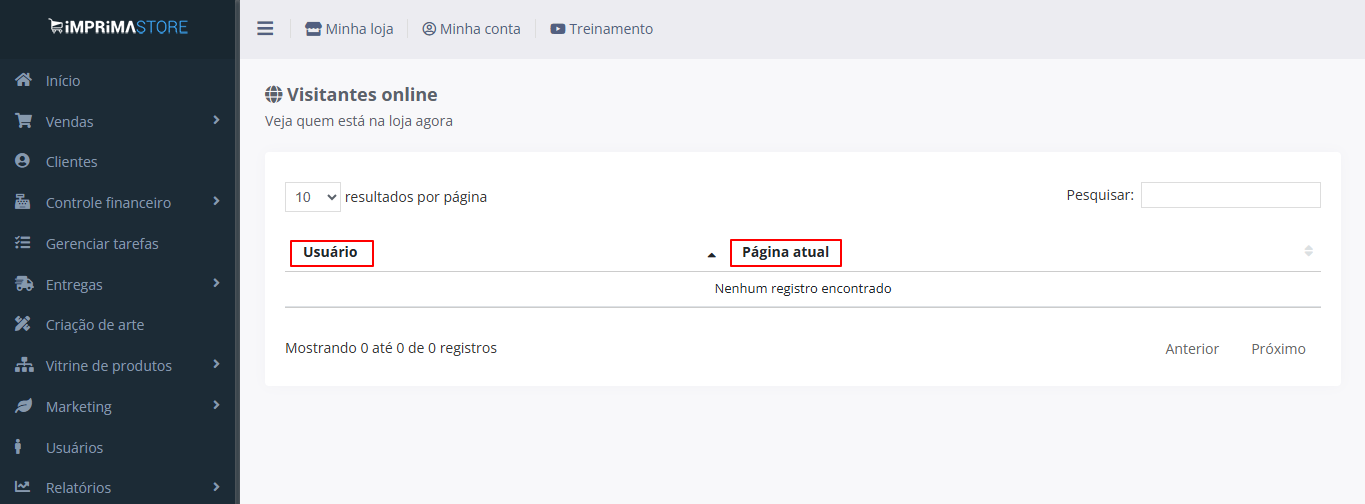Open the results per page dropdown
The image size is (1365, 504).
pyautogui.click(x=313, y=197)
